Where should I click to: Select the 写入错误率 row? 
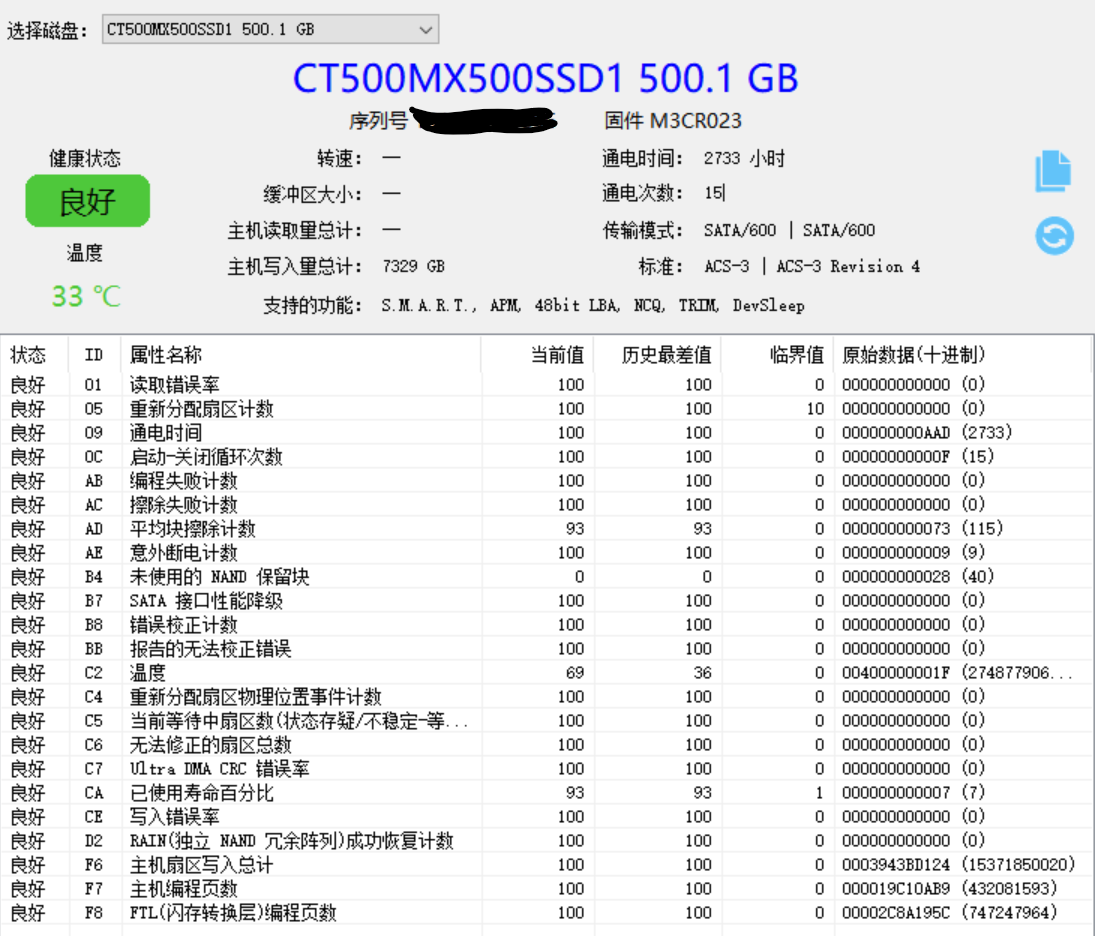[545, 817]
